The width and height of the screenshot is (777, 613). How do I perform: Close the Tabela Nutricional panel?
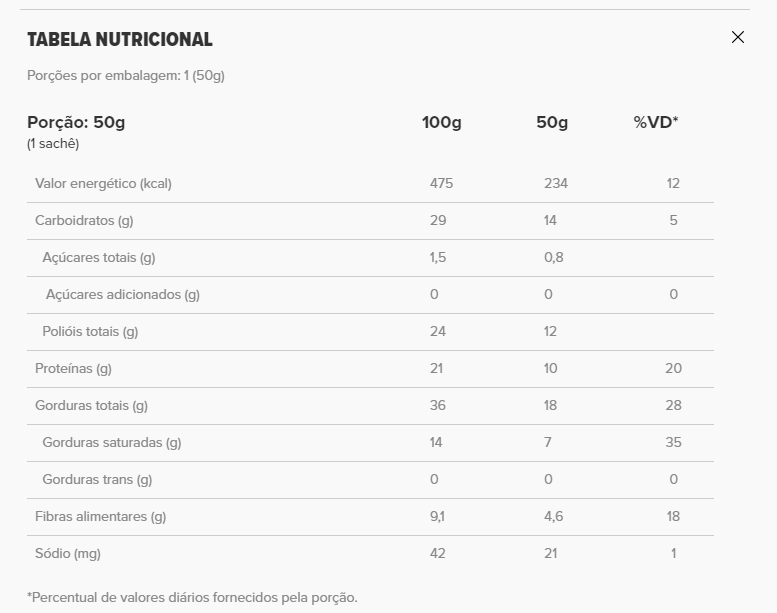point(738,37)
